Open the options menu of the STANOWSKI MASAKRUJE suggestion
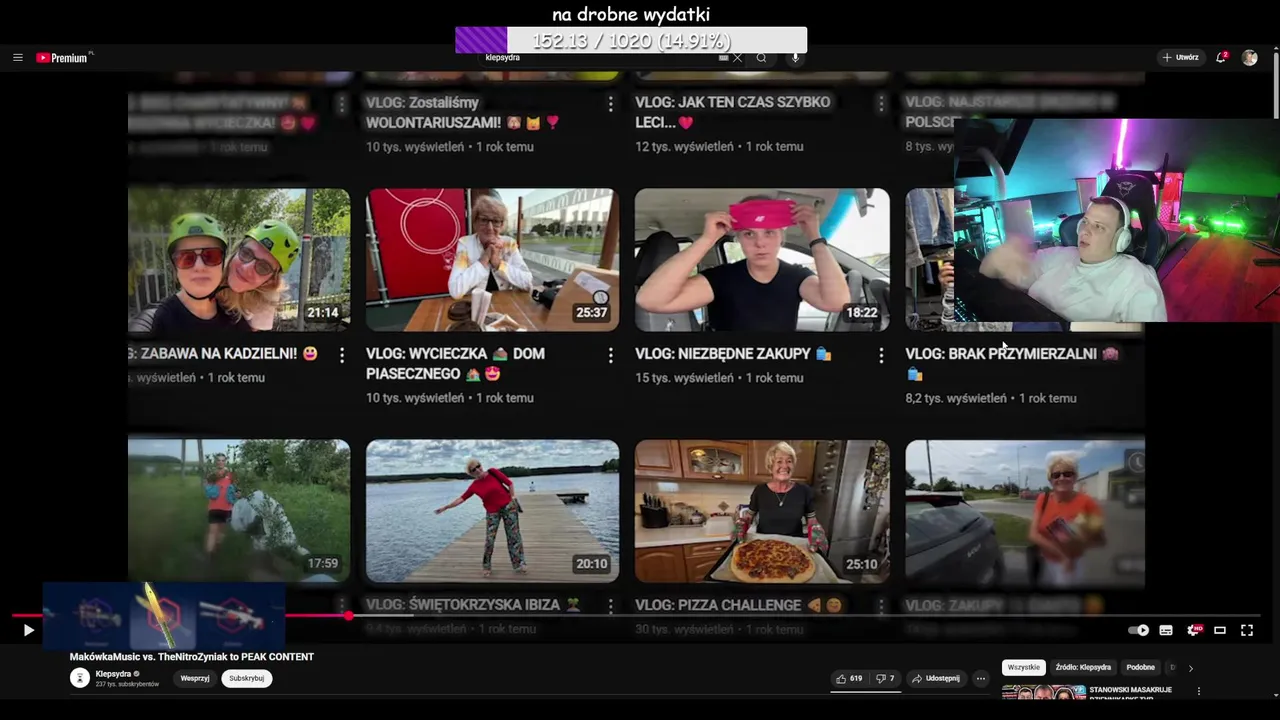This screenshot has width=1280, height=720. (1199, 691)
